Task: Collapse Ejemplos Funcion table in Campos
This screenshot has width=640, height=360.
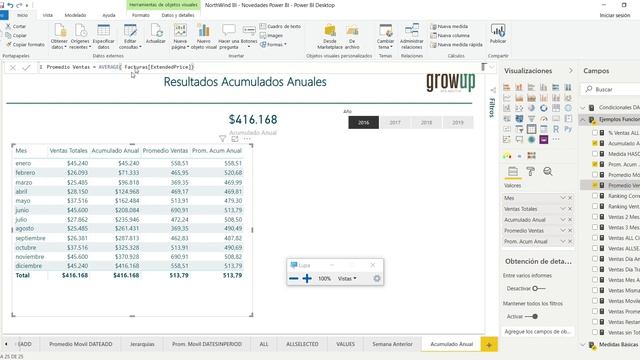Action: click(583, 120)
